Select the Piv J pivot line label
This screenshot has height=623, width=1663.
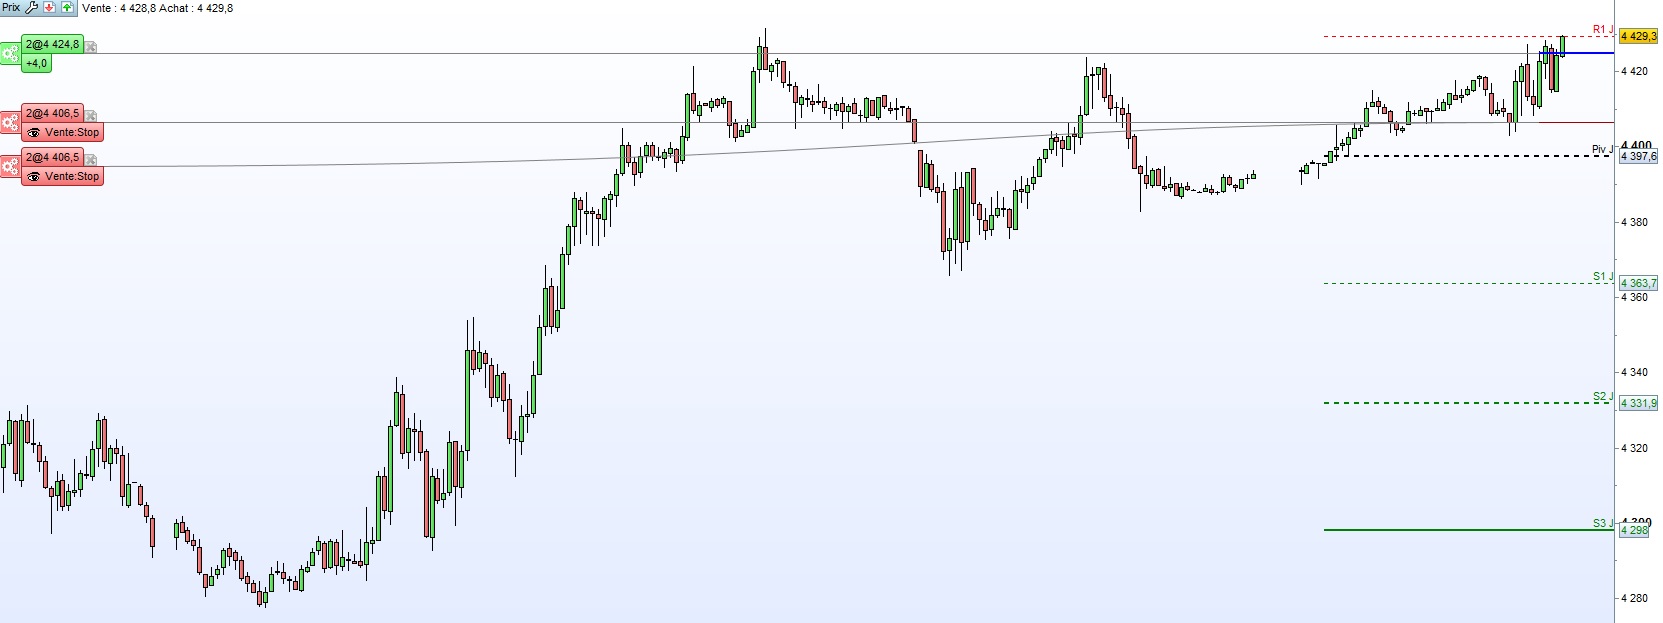click(1602, 150)
